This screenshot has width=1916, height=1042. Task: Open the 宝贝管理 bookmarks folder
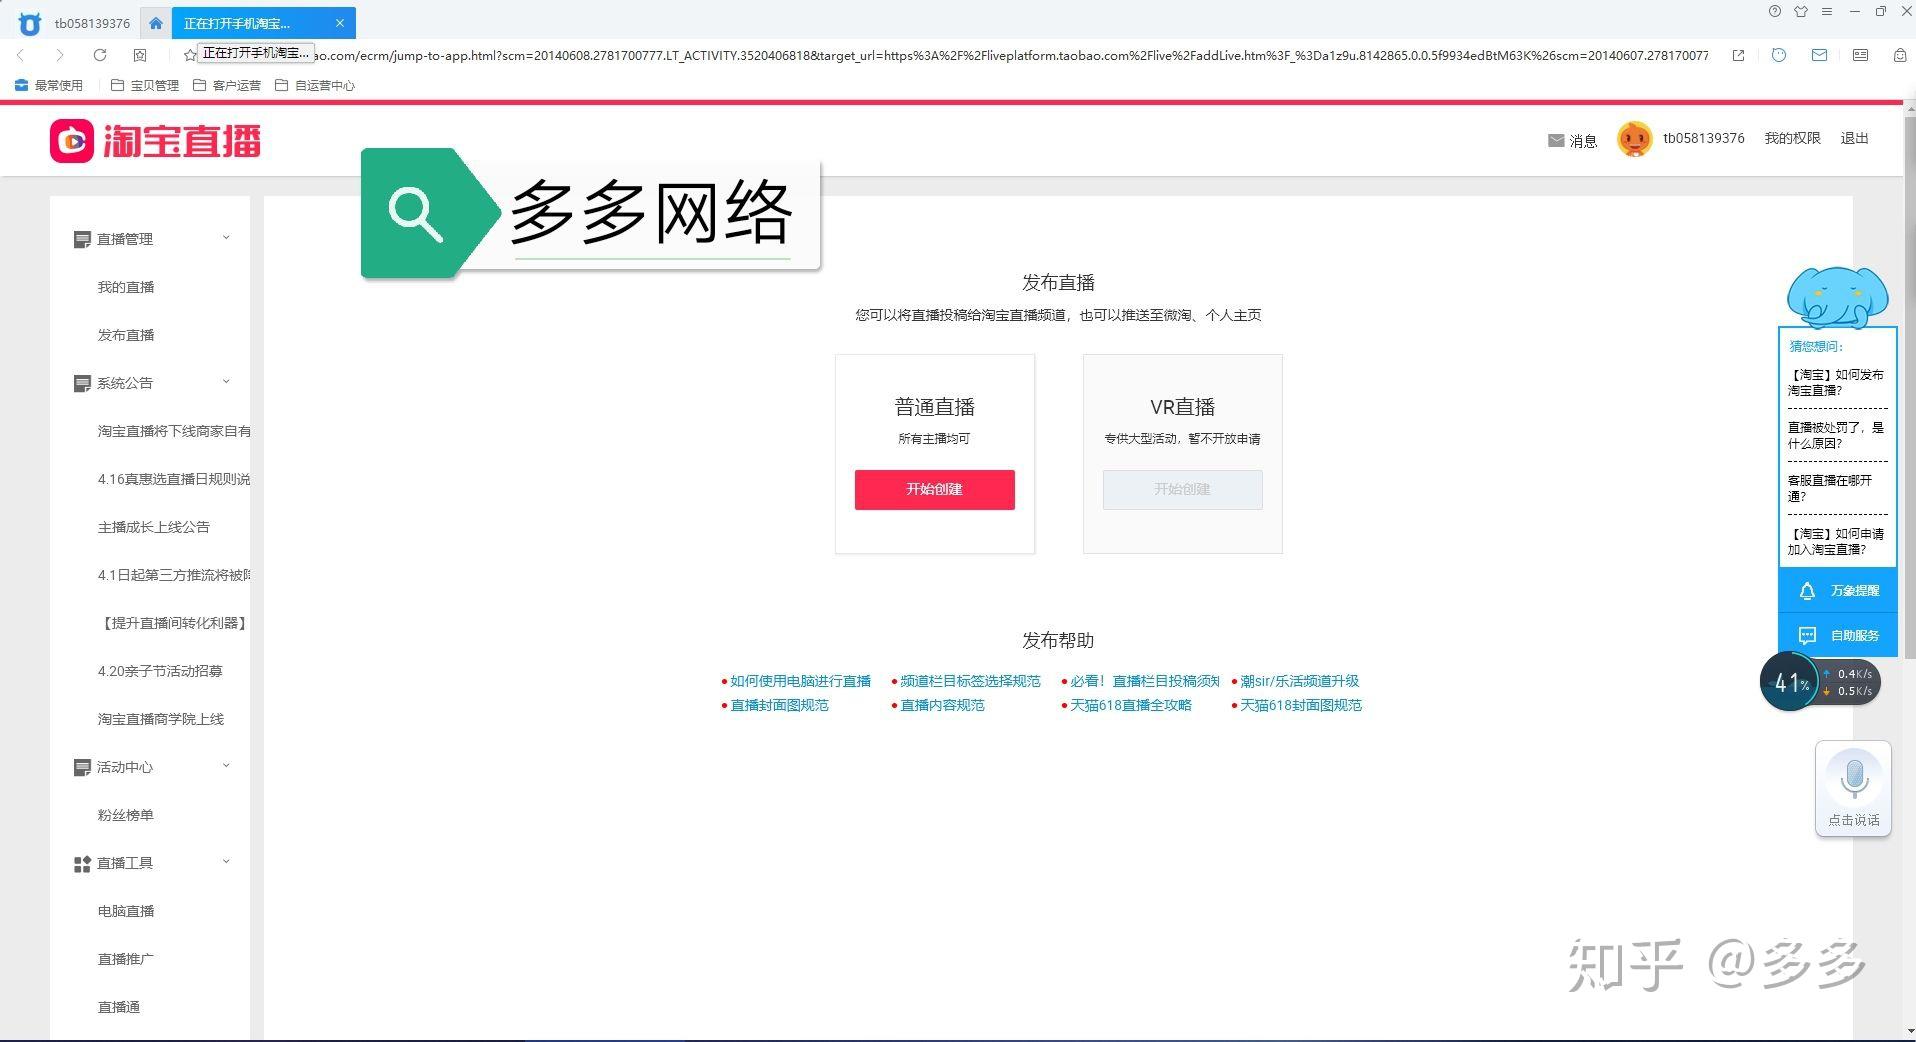pos(145,85)
